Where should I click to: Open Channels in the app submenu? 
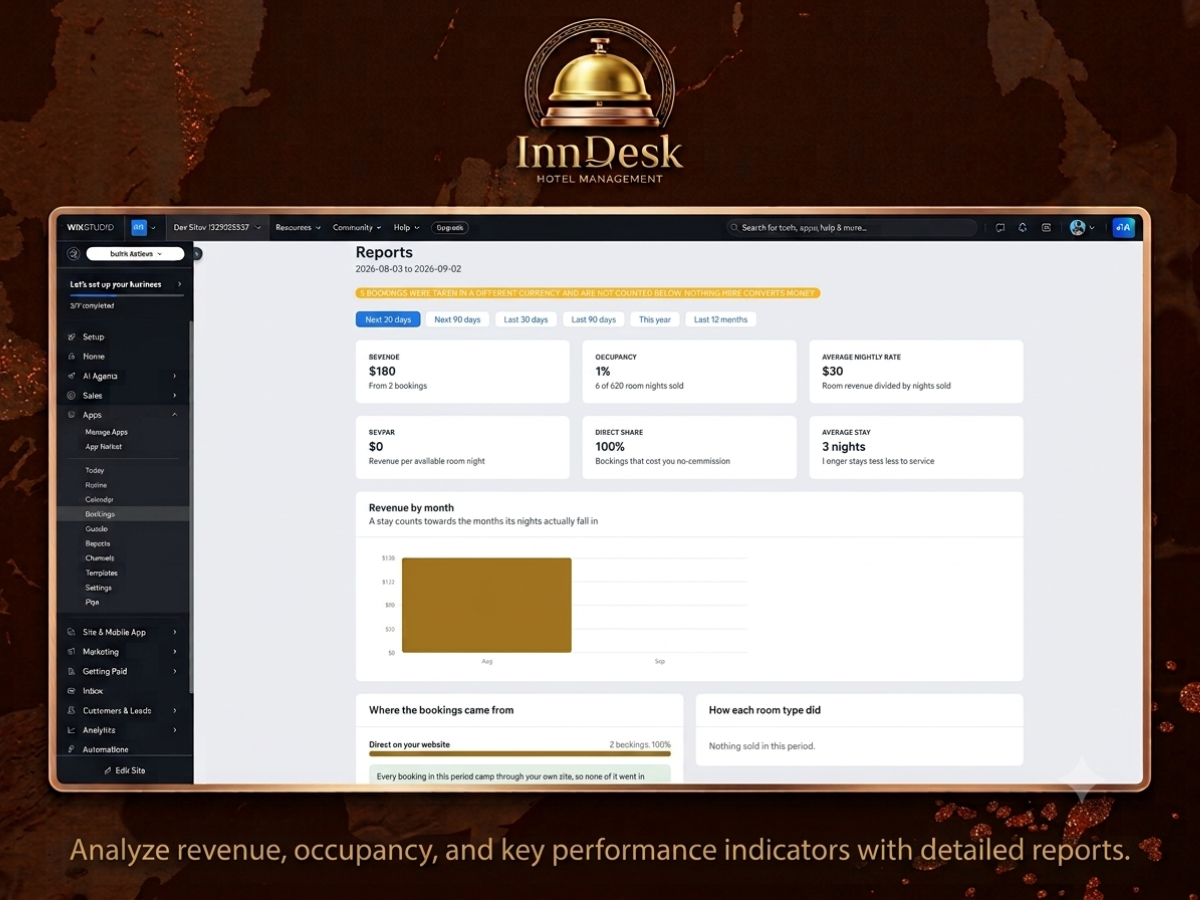tap(100, 558)
